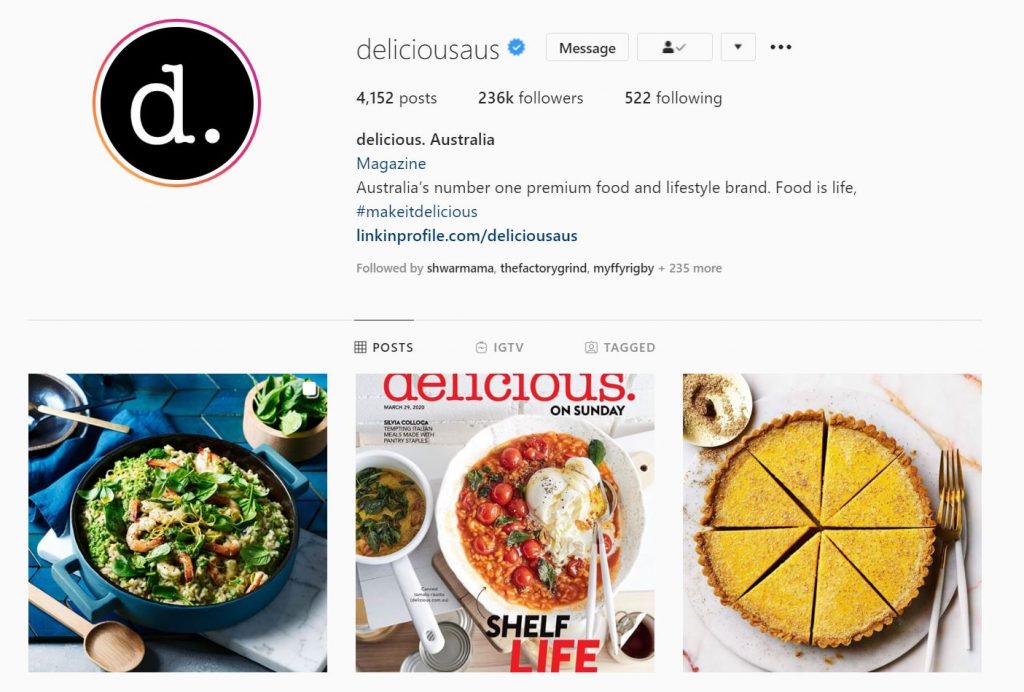Screen dimensions: 1024x692
Task: Open the #makeitdelicious hashtag
Action: pyautogui.click(x=417, y=212)
